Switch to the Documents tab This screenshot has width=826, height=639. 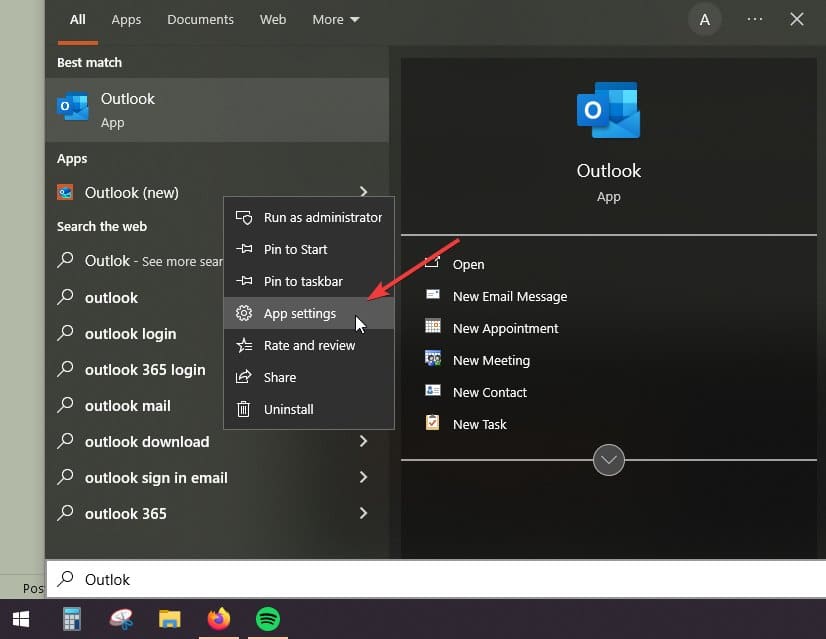(x=200, y=19)
